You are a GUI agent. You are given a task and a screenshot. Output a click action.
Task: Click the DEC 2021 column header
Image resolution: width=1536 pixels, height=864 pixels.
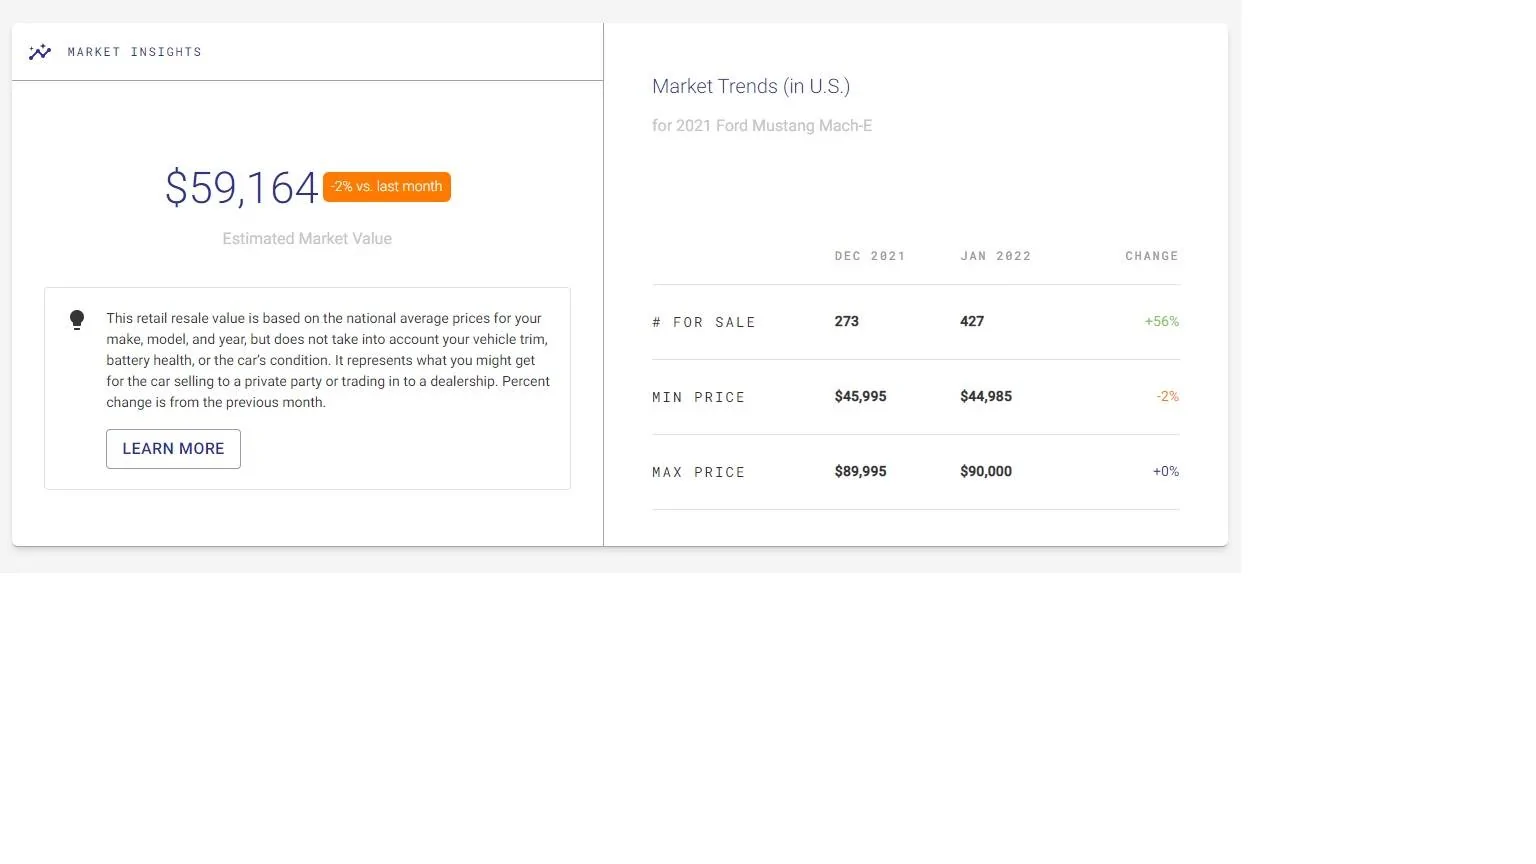[870, 256]
